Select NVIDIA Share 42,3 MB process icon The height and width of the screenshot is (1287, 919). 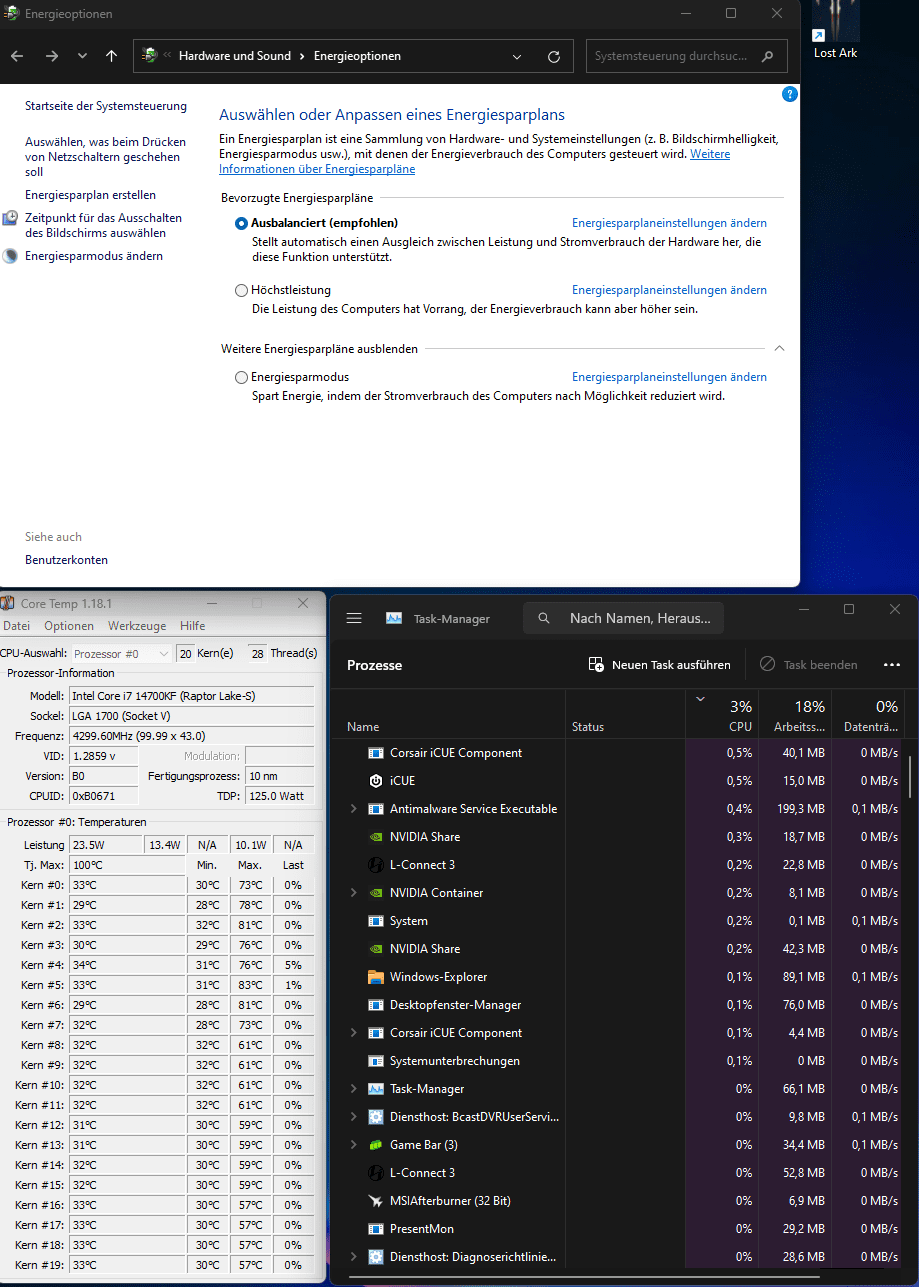[x=376, y=949]
